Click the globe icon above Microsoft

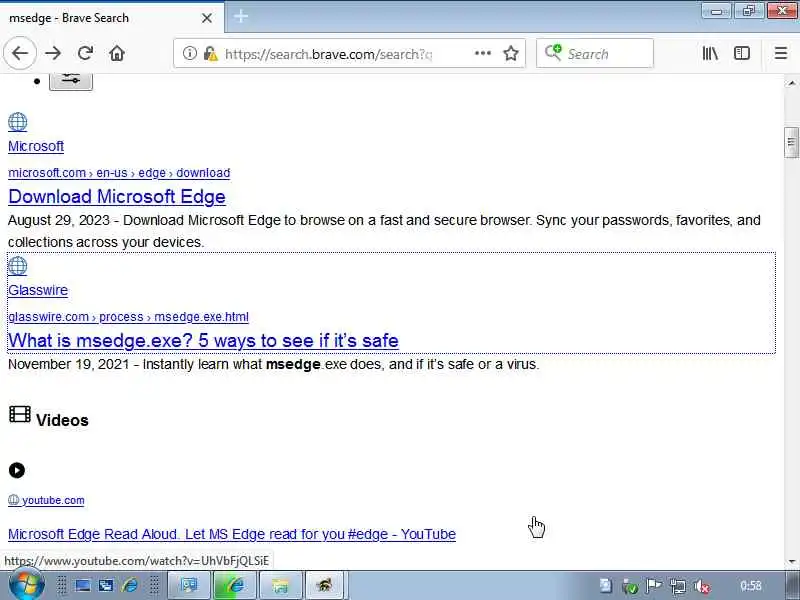(17, 122)
